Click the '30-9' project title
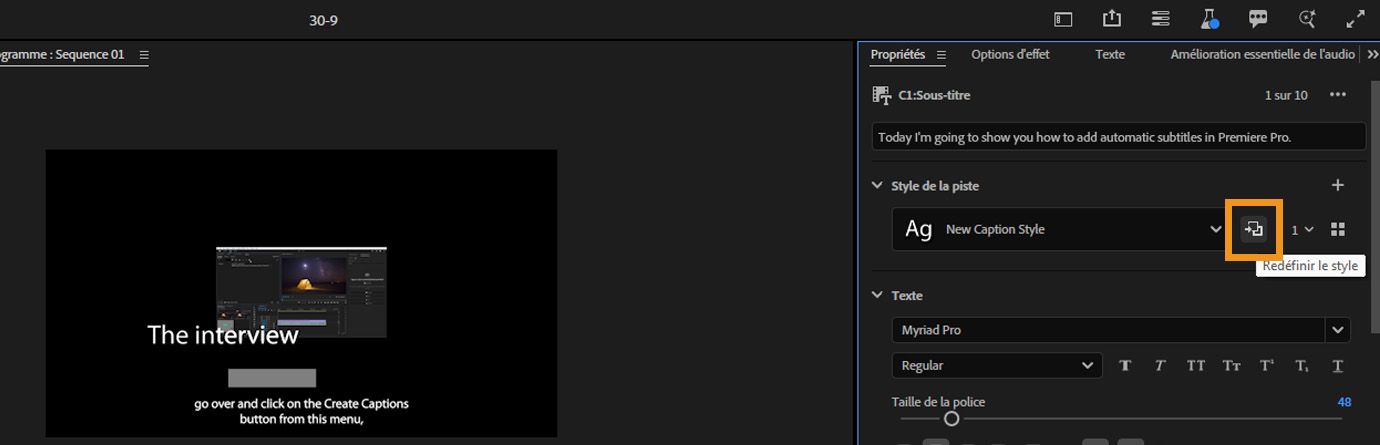Image resolution: width=1380 pixels, height=445 pixels. pos(323,20)
